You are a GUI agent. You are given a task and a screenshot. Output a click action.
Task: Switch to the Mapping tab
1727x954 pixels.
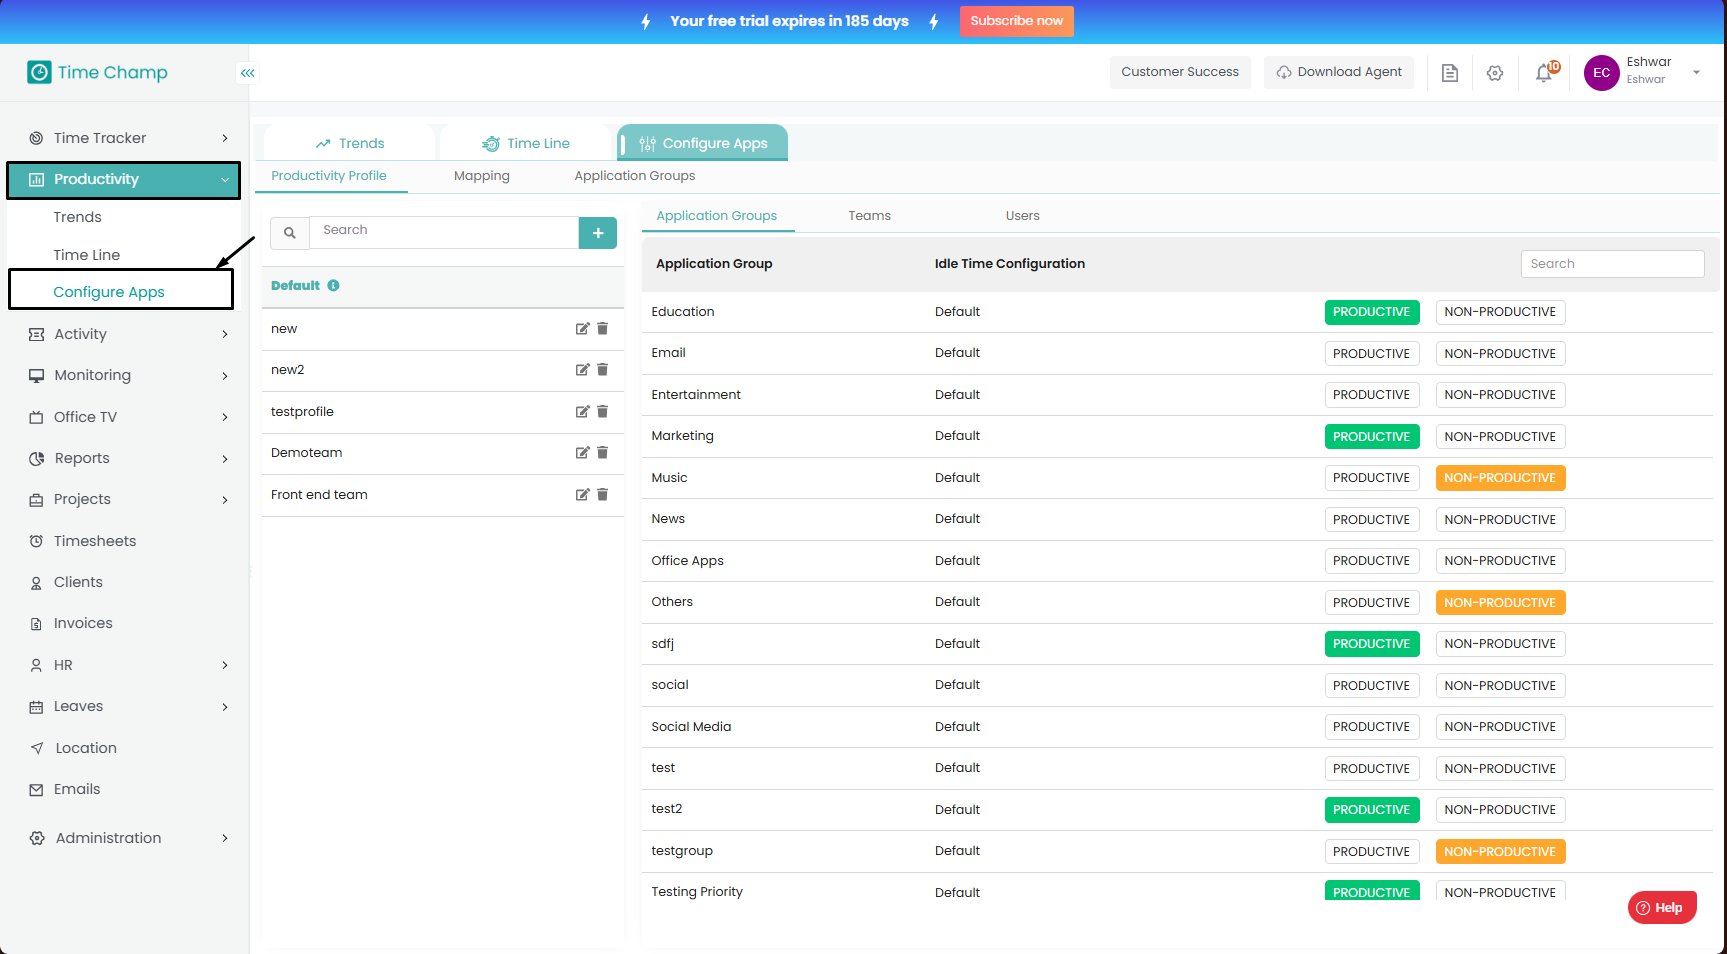(x=481, y=176)
